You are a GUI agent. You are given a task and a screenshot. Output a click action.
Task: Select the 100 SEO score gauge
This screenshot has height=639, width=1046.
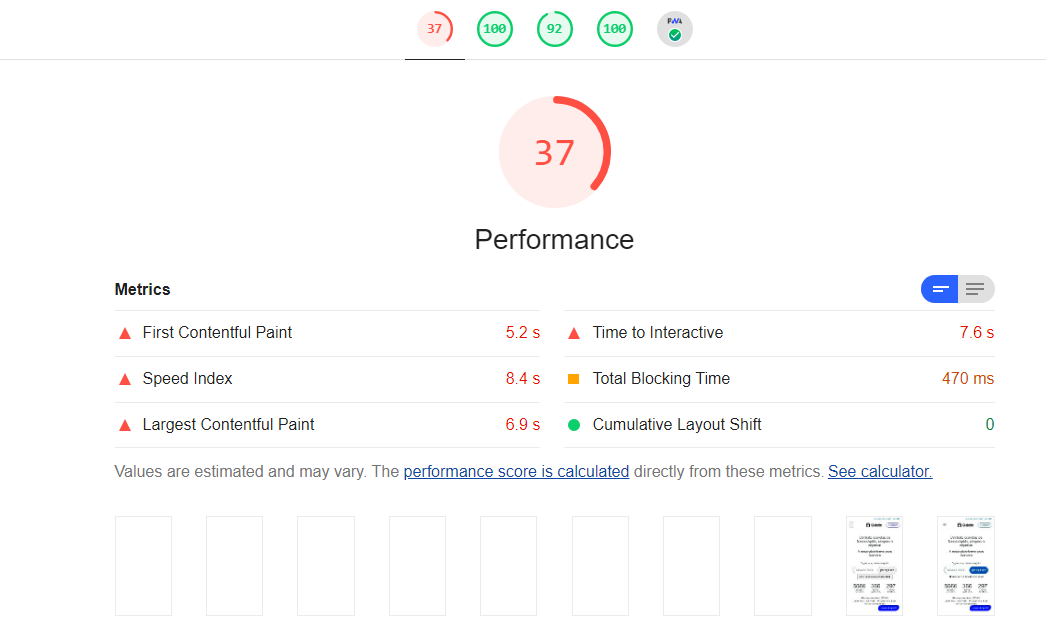point(615,29)
